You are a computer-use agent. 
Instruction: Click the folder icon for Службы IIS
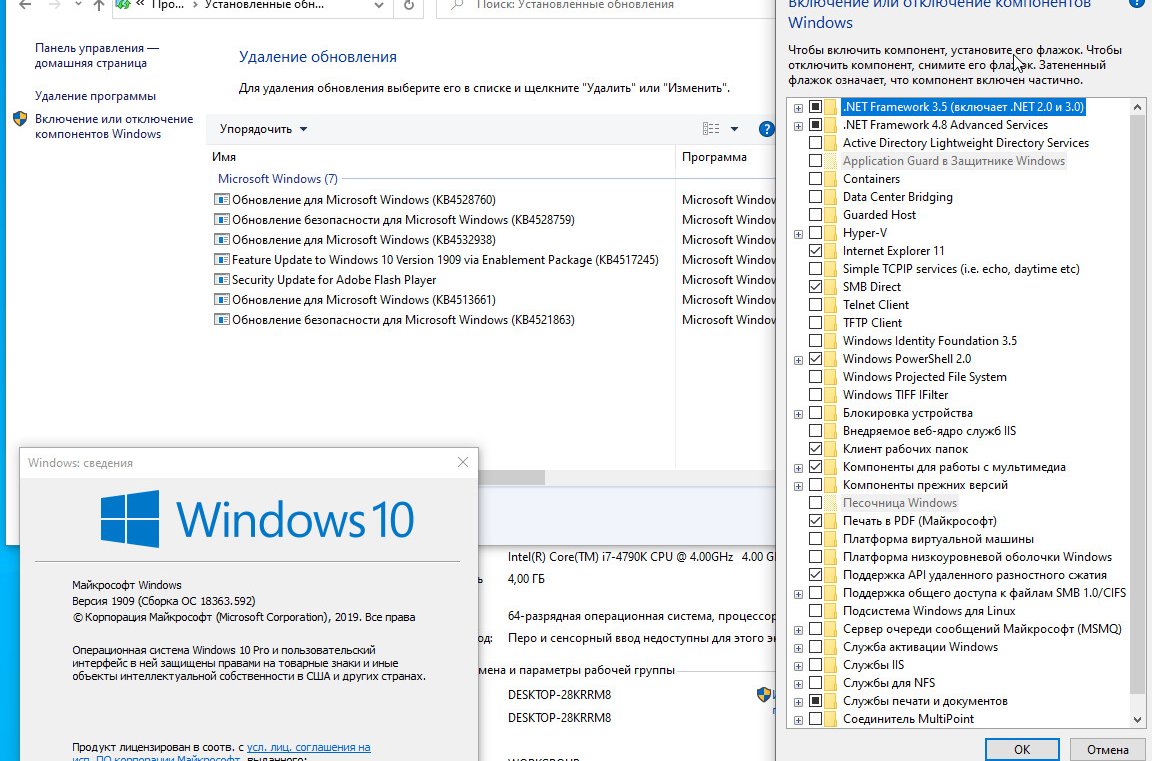pyautogui.click(x=831, y=666)
